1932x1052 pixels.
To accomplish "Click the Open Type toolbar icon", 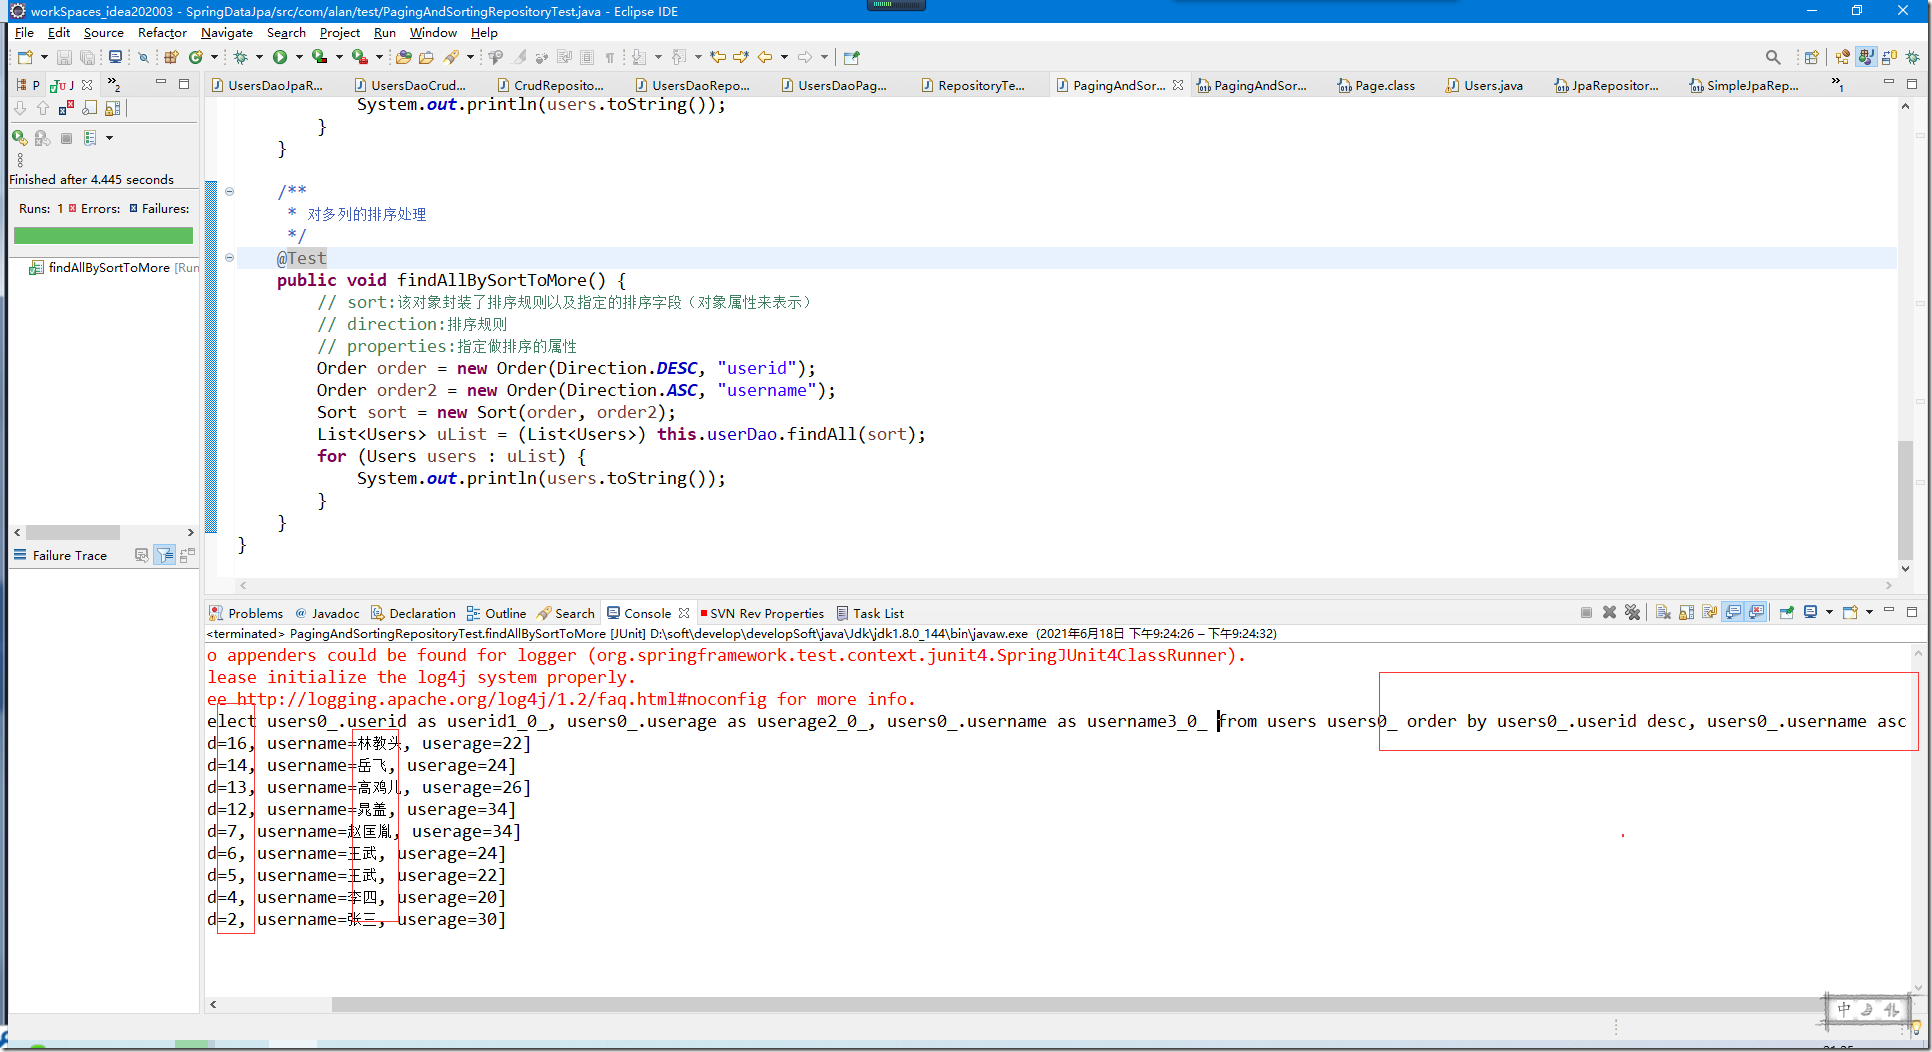I will coord(404,57).
